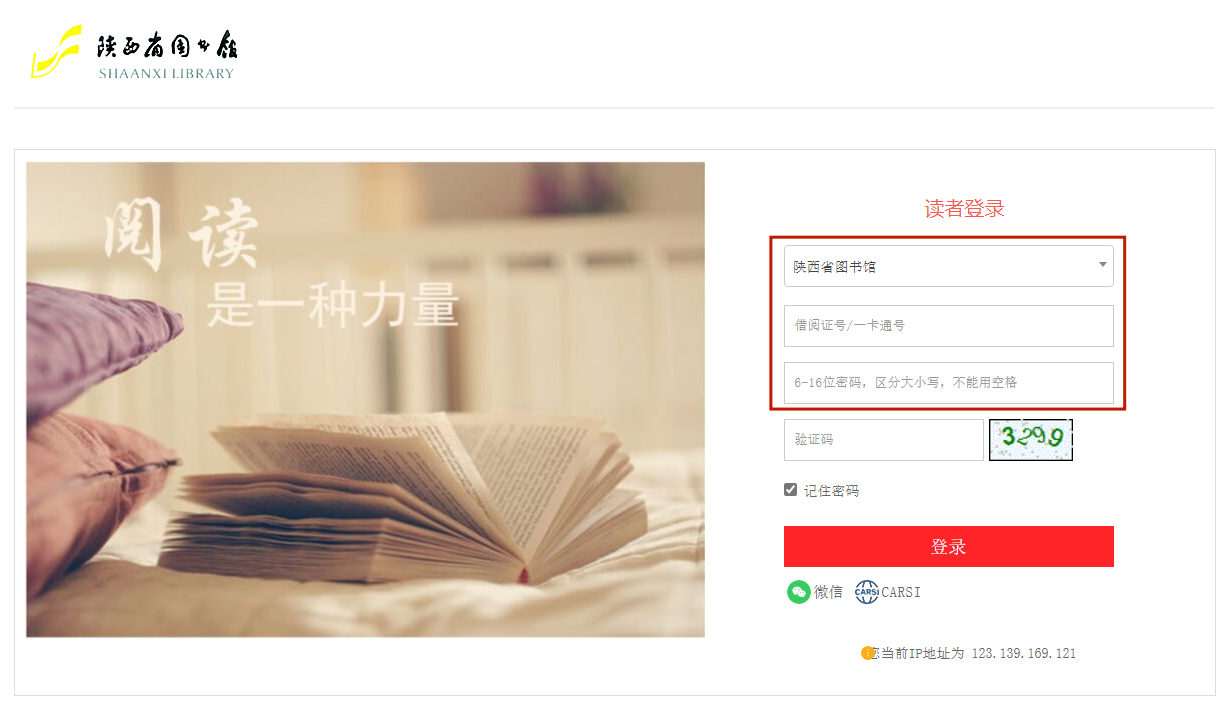1225x705 pixels.
Task: Log in via the green WeChat icon
Action: point(798,592)
